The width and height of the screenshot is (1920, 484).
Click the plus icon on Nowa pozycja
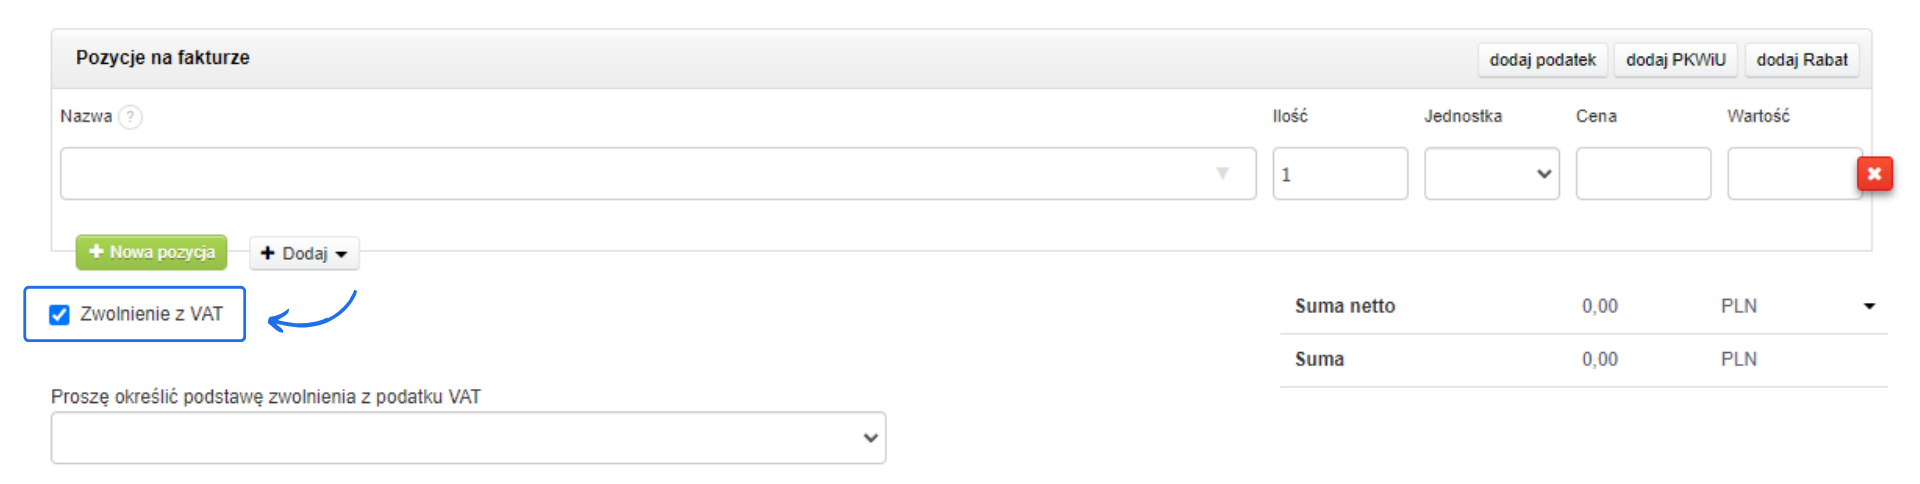pyautogui.click(x=96, y=252)
